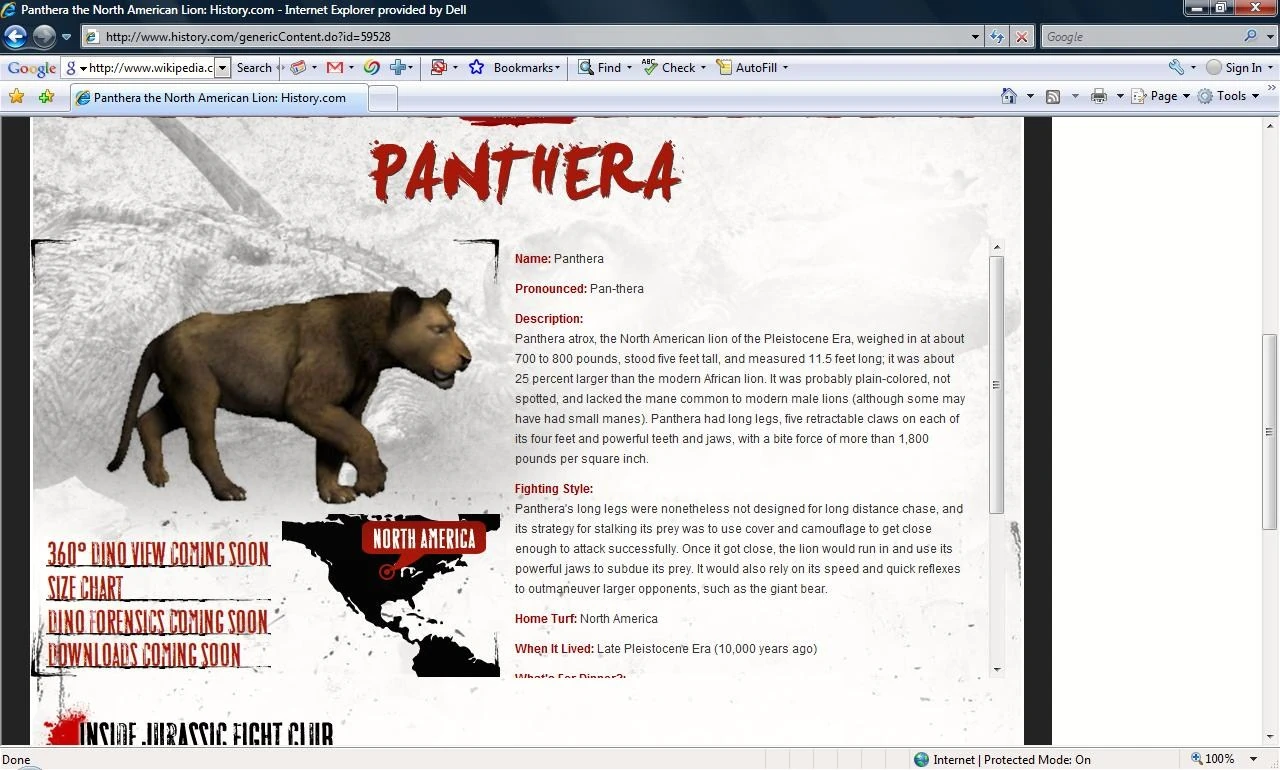Click the Google Toolbar Search button
The height and width of the screenshot is (770, 1280).
(254, 68)
